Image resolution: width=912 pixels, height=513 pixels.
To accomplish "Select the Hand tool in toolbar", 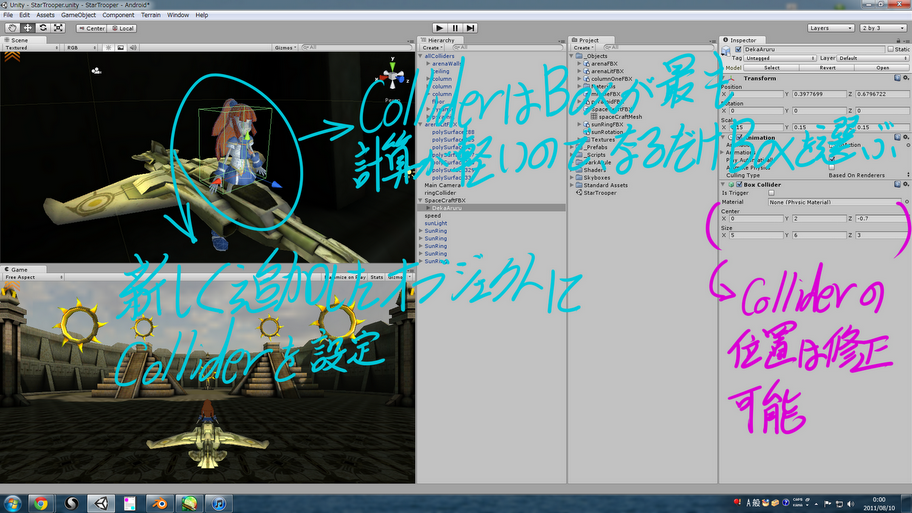I will (12, 28).
